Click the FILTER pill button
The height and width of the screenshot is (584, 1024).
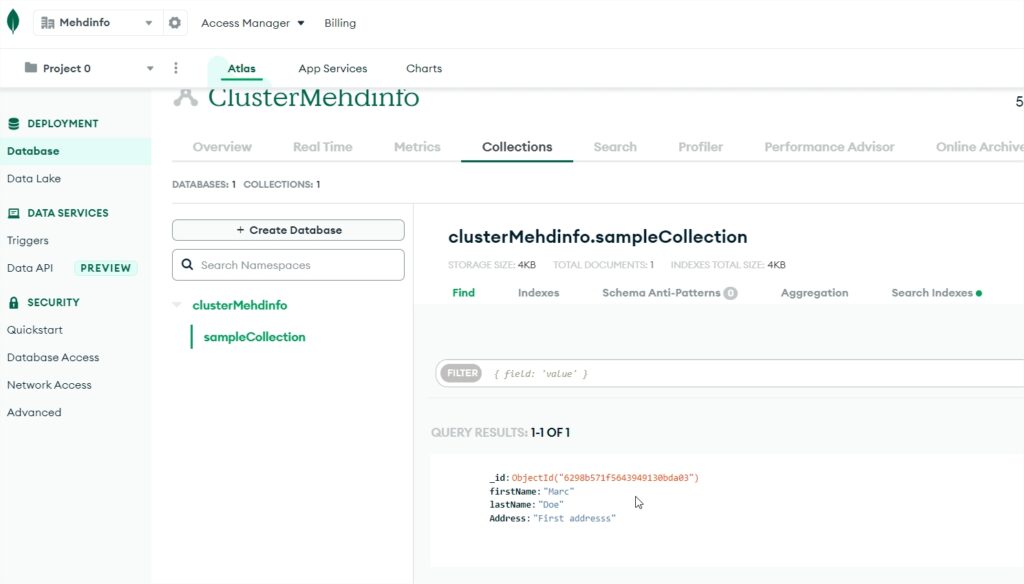(x=462, y=373)
